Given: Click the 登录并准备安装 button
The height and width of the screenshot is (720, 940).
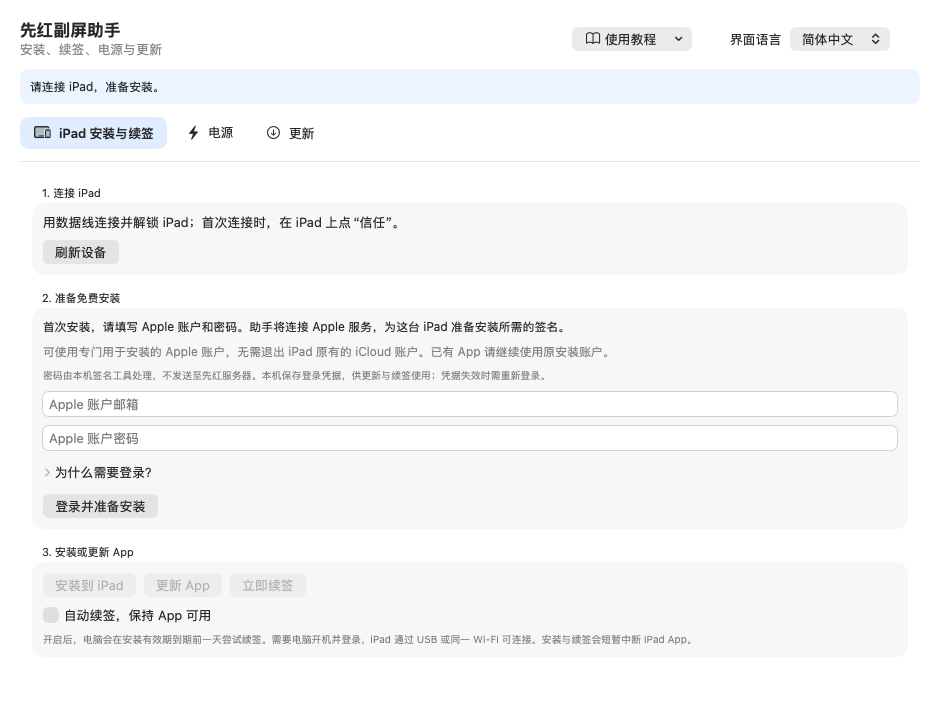Looking at the screenshot, I should coord(100,507).
